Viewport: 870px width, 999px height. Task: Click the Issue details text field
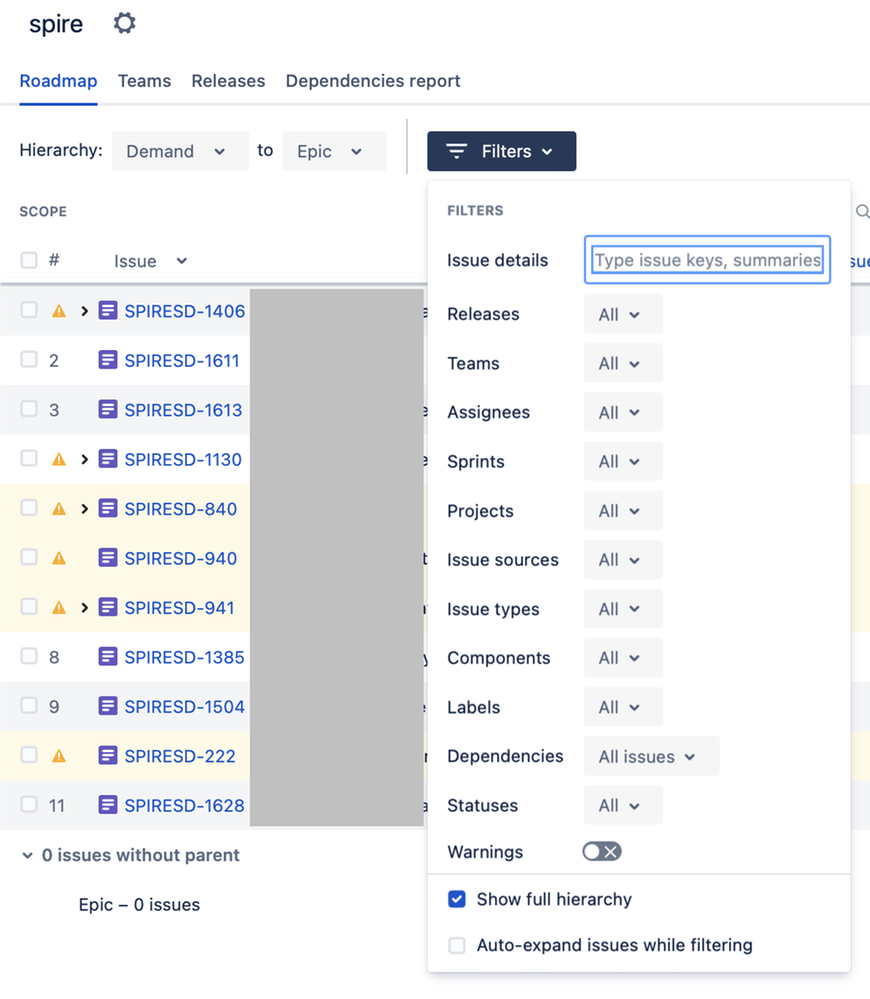tap(707, 260)
